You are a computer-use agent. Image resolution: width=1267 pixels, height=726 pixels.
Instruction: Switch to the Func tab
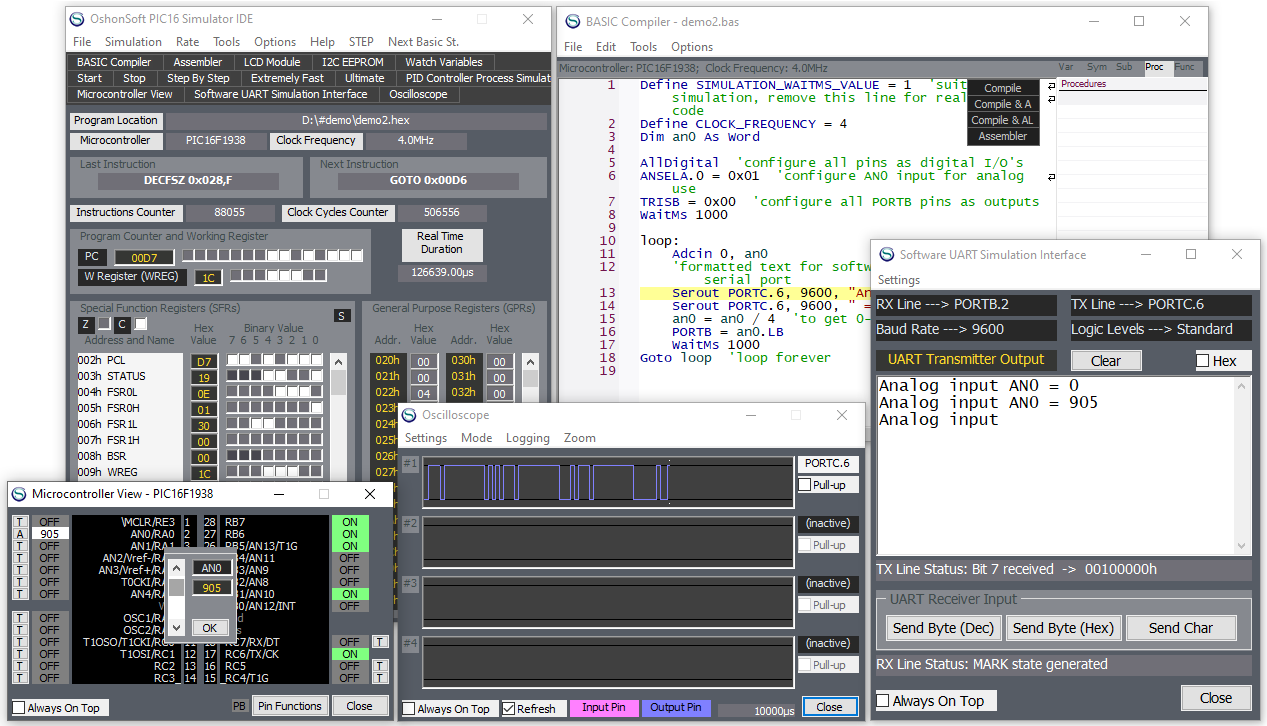1184,67
